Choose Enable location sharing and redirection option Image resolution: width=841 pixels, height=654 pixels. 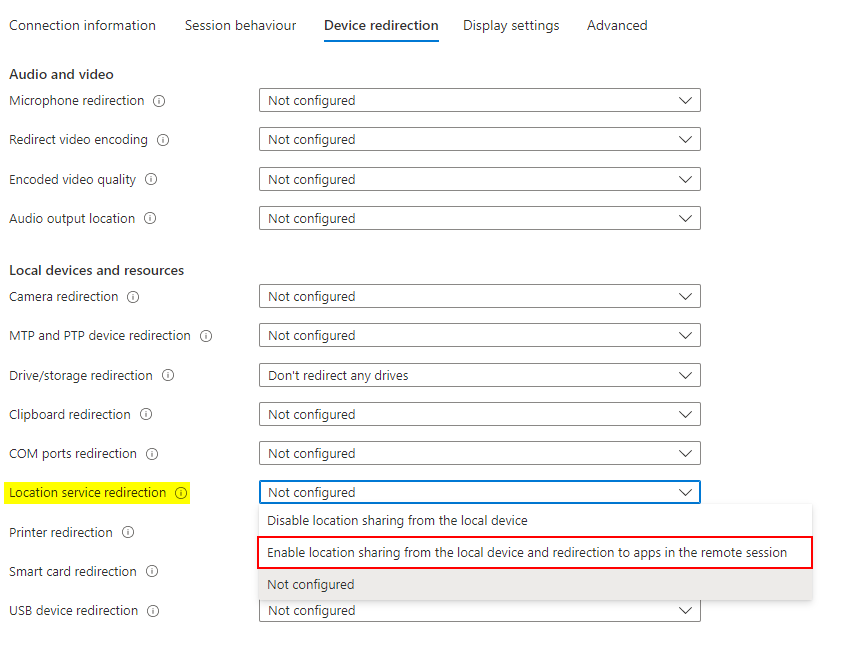click(527, 553)
